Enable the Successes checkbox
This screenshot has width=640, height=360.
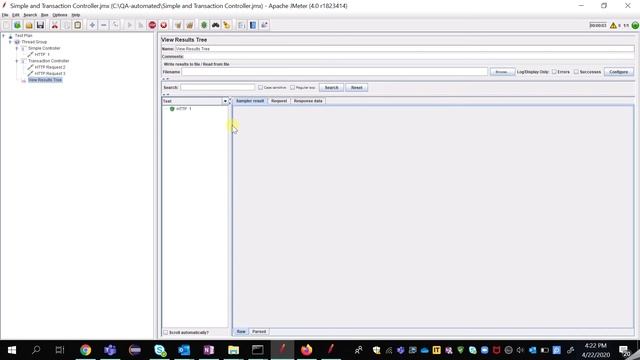(x=576, y=72)
